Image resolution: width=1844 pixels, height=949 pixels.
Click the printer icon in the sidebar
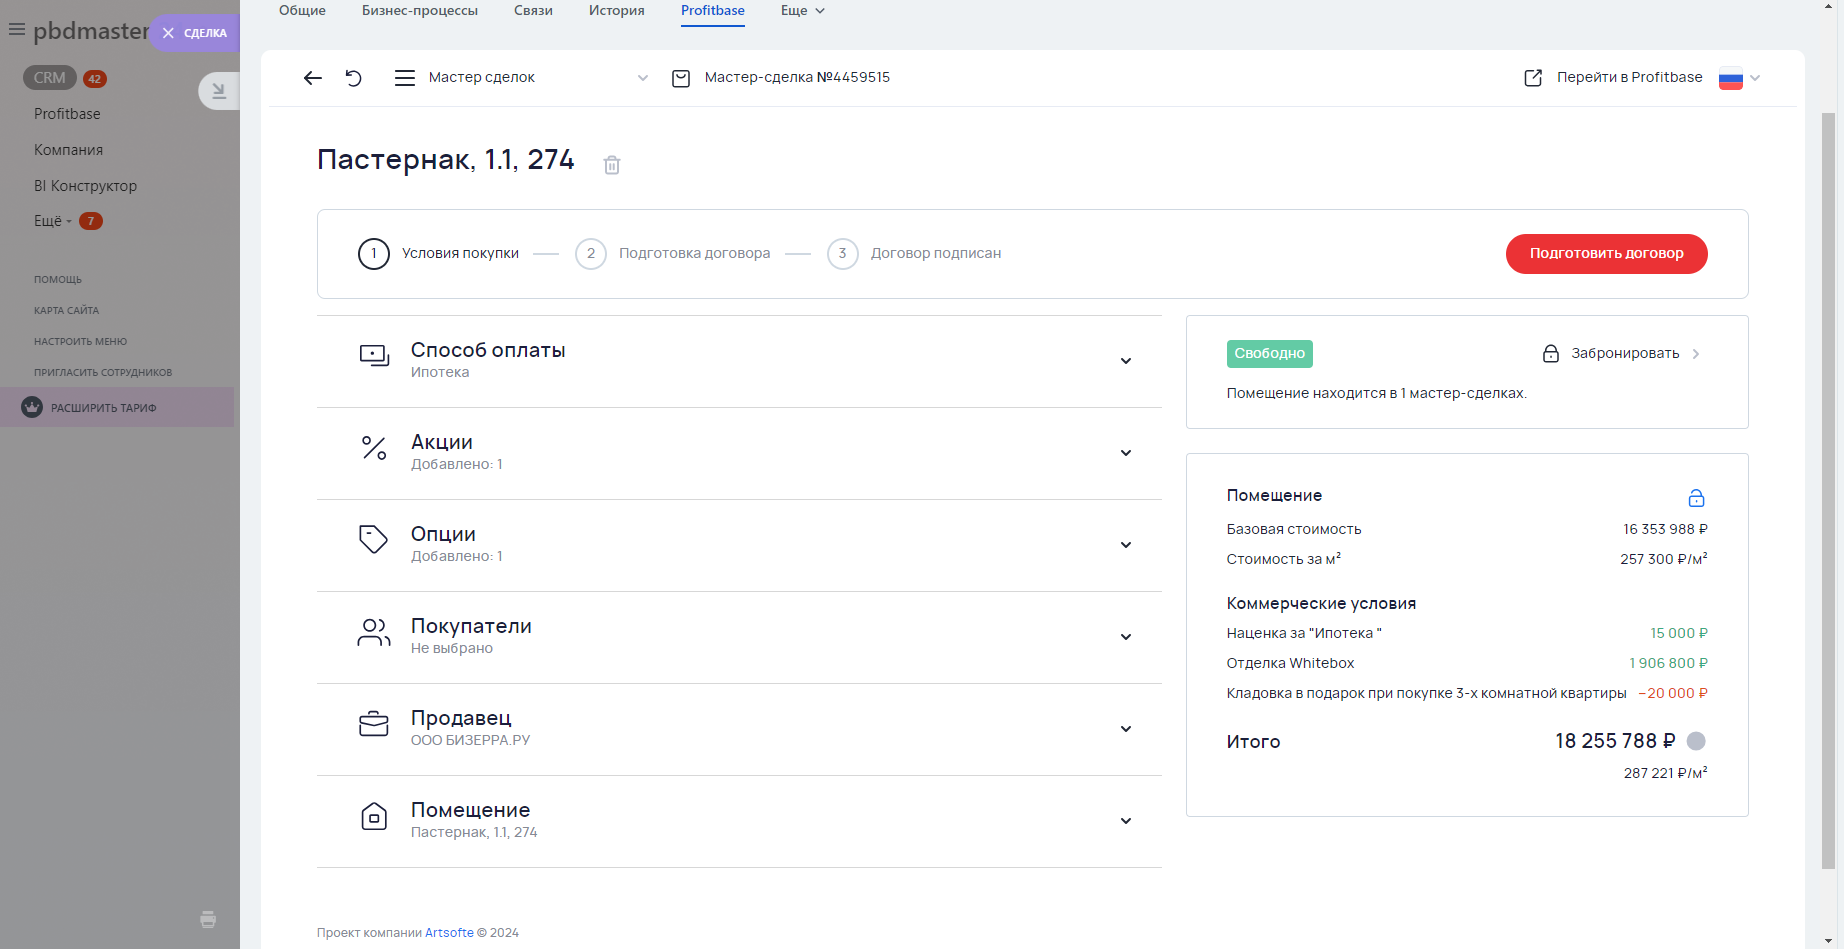208,919
